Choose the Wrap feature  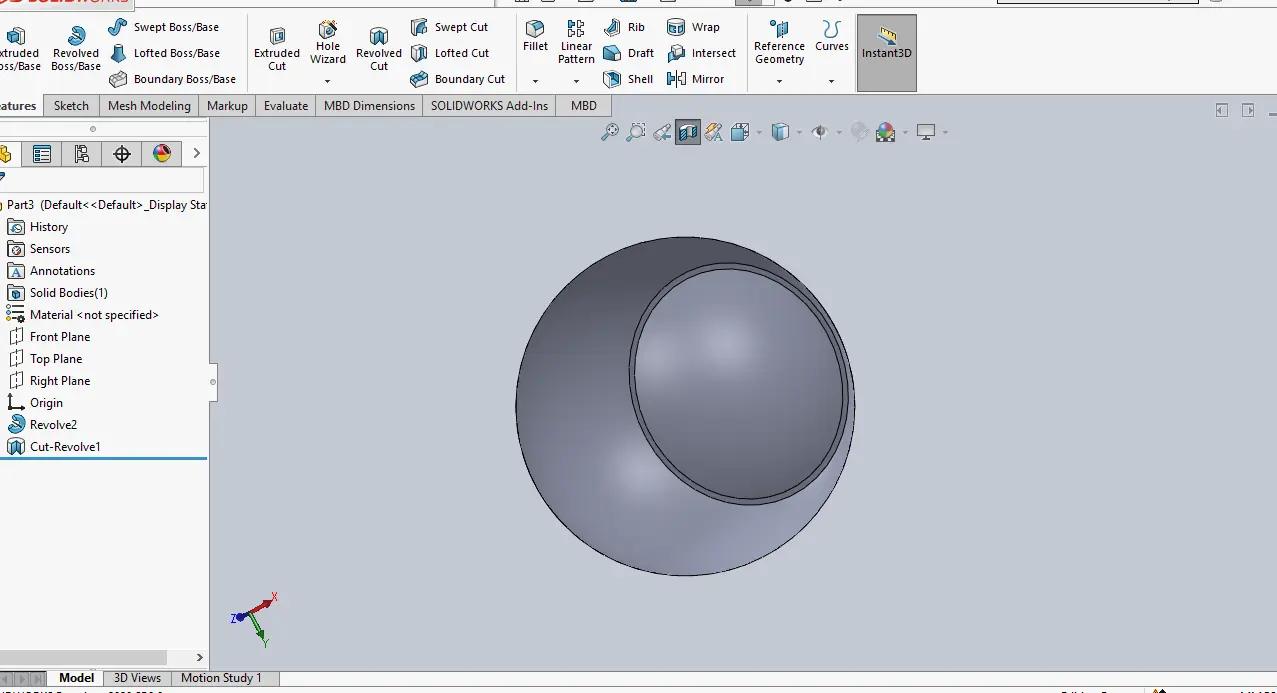click(x=693, y=27)
